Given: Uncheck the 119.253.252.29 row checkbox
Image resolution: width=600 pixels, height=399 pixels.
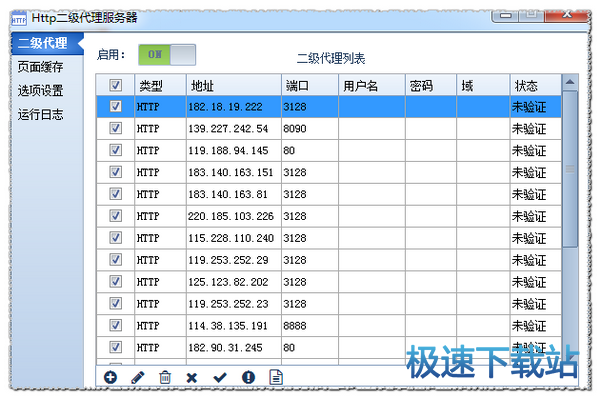Looking at the screenshot, I should click(x=116, y=260).
